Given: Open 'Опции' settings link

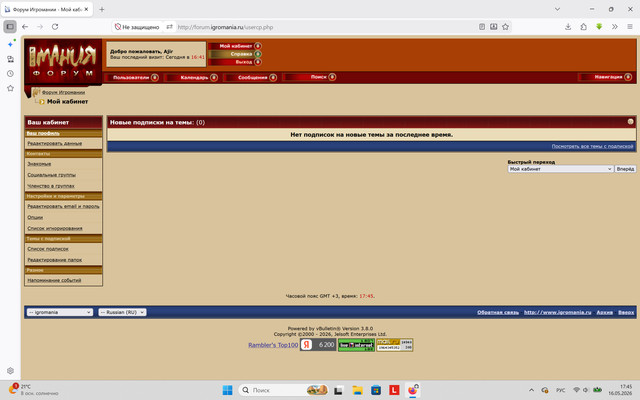Looking at the screenshot, I should click(x=35, y=217).
